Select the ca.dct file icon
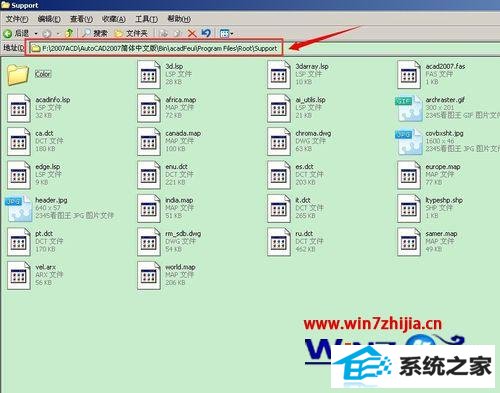The width and height of the screenshot is (500, 393). click(19, 142)
